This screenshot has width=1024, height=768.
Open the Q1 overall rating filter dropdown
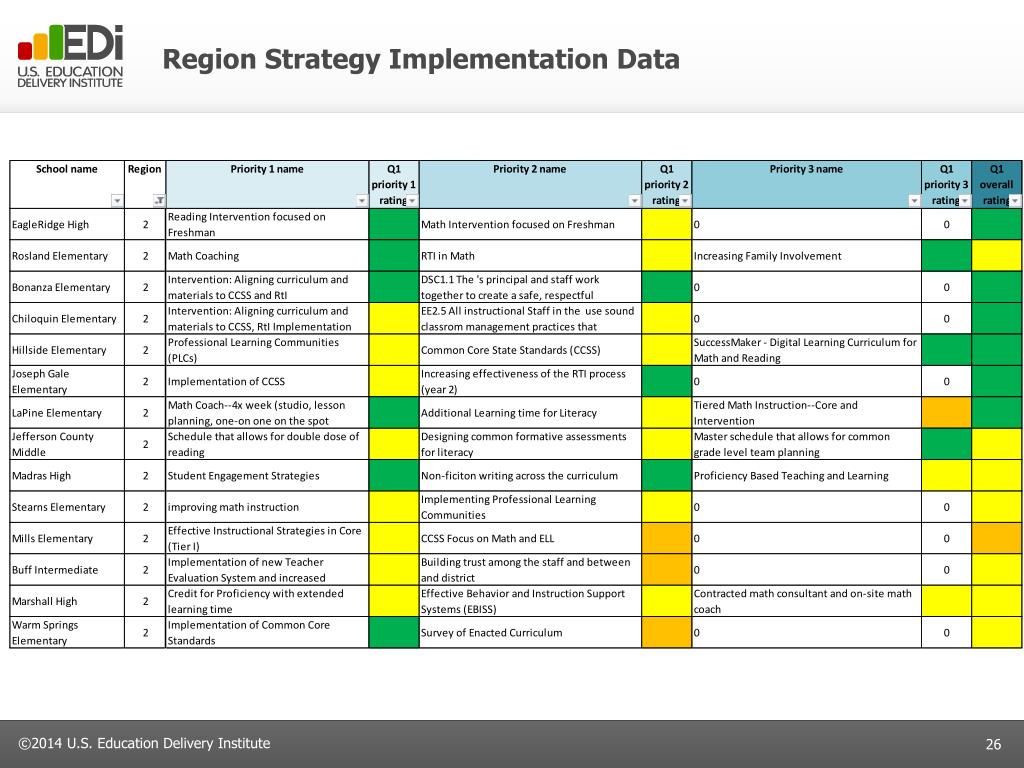1015,200
